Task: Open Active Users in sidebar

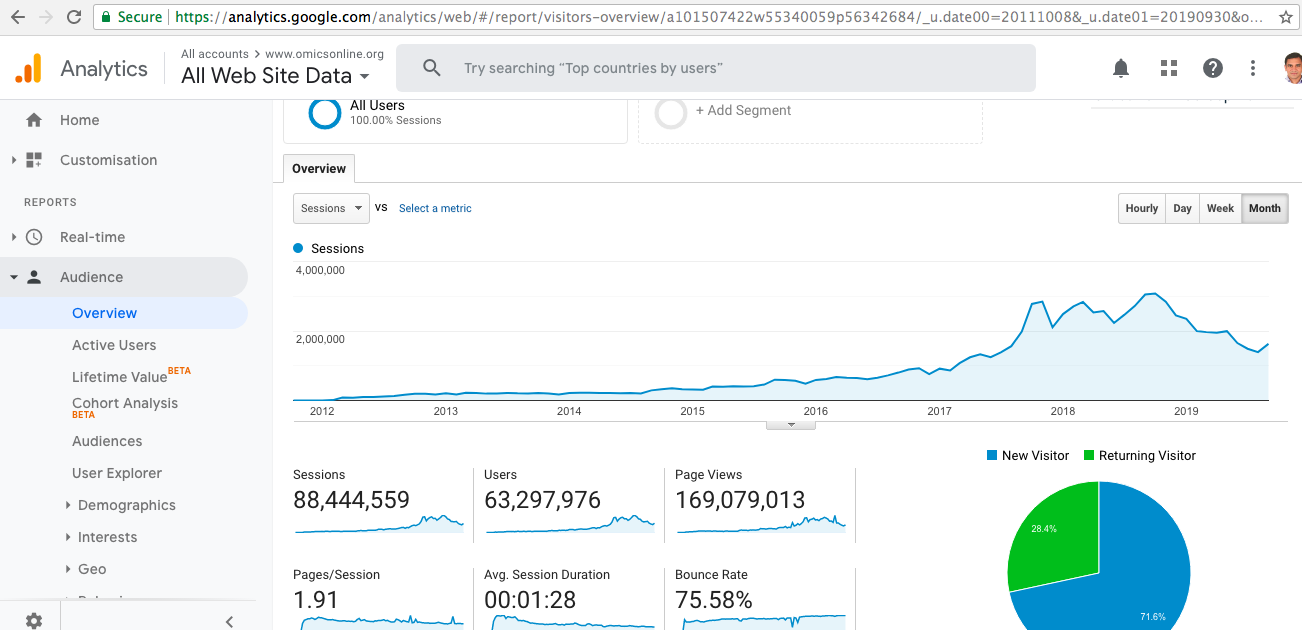Action: [114, 345]
